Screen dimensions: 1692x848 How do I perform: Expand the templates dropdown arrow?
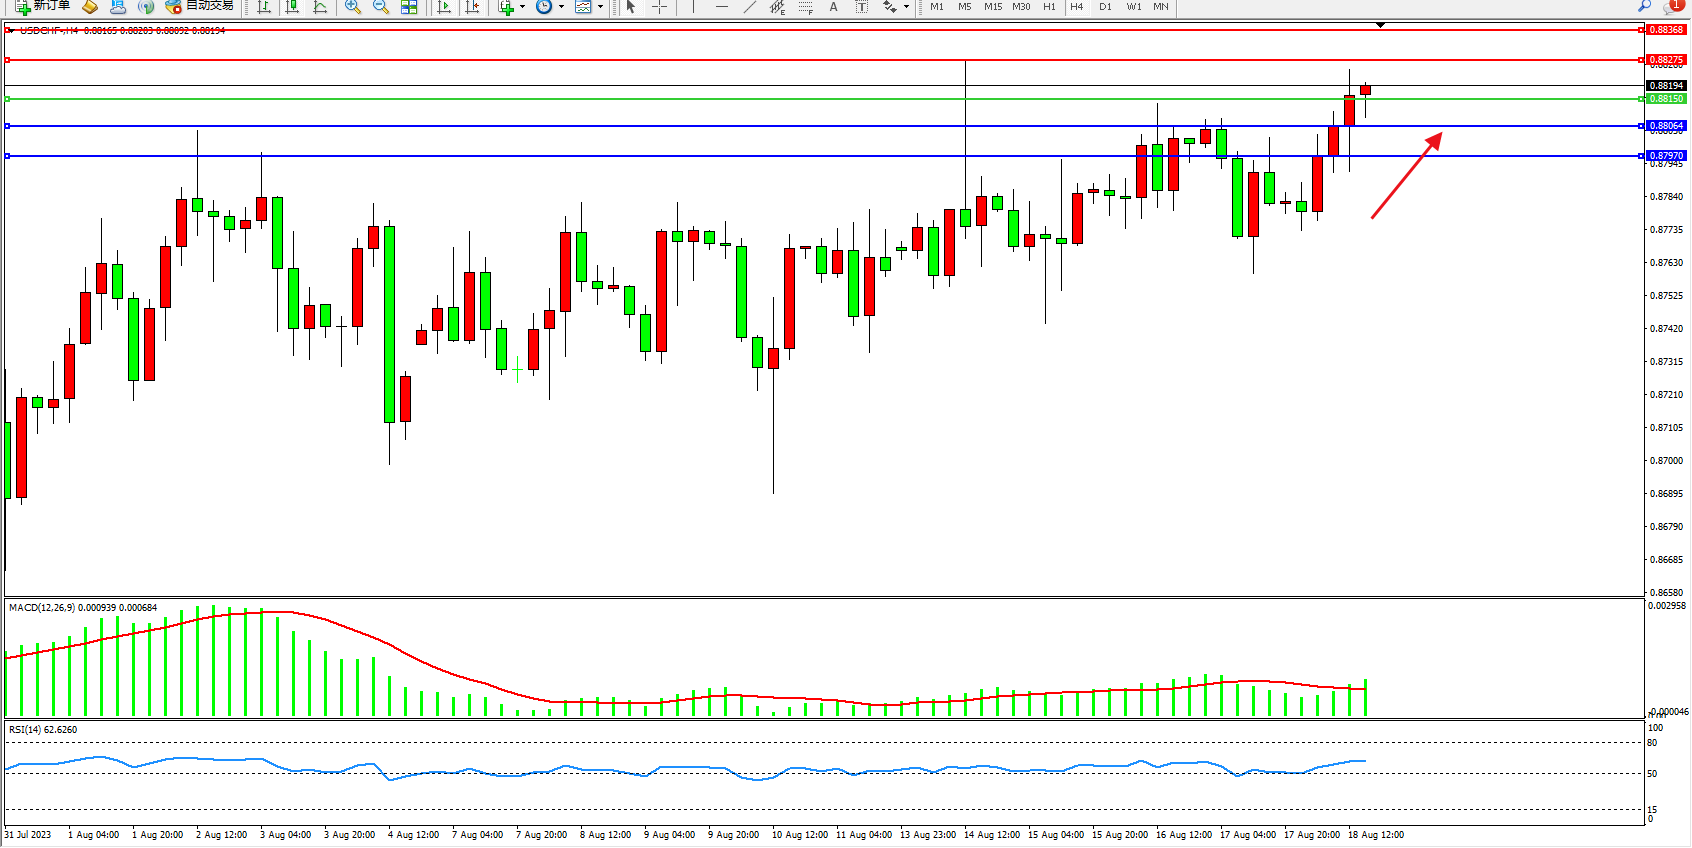600,7
